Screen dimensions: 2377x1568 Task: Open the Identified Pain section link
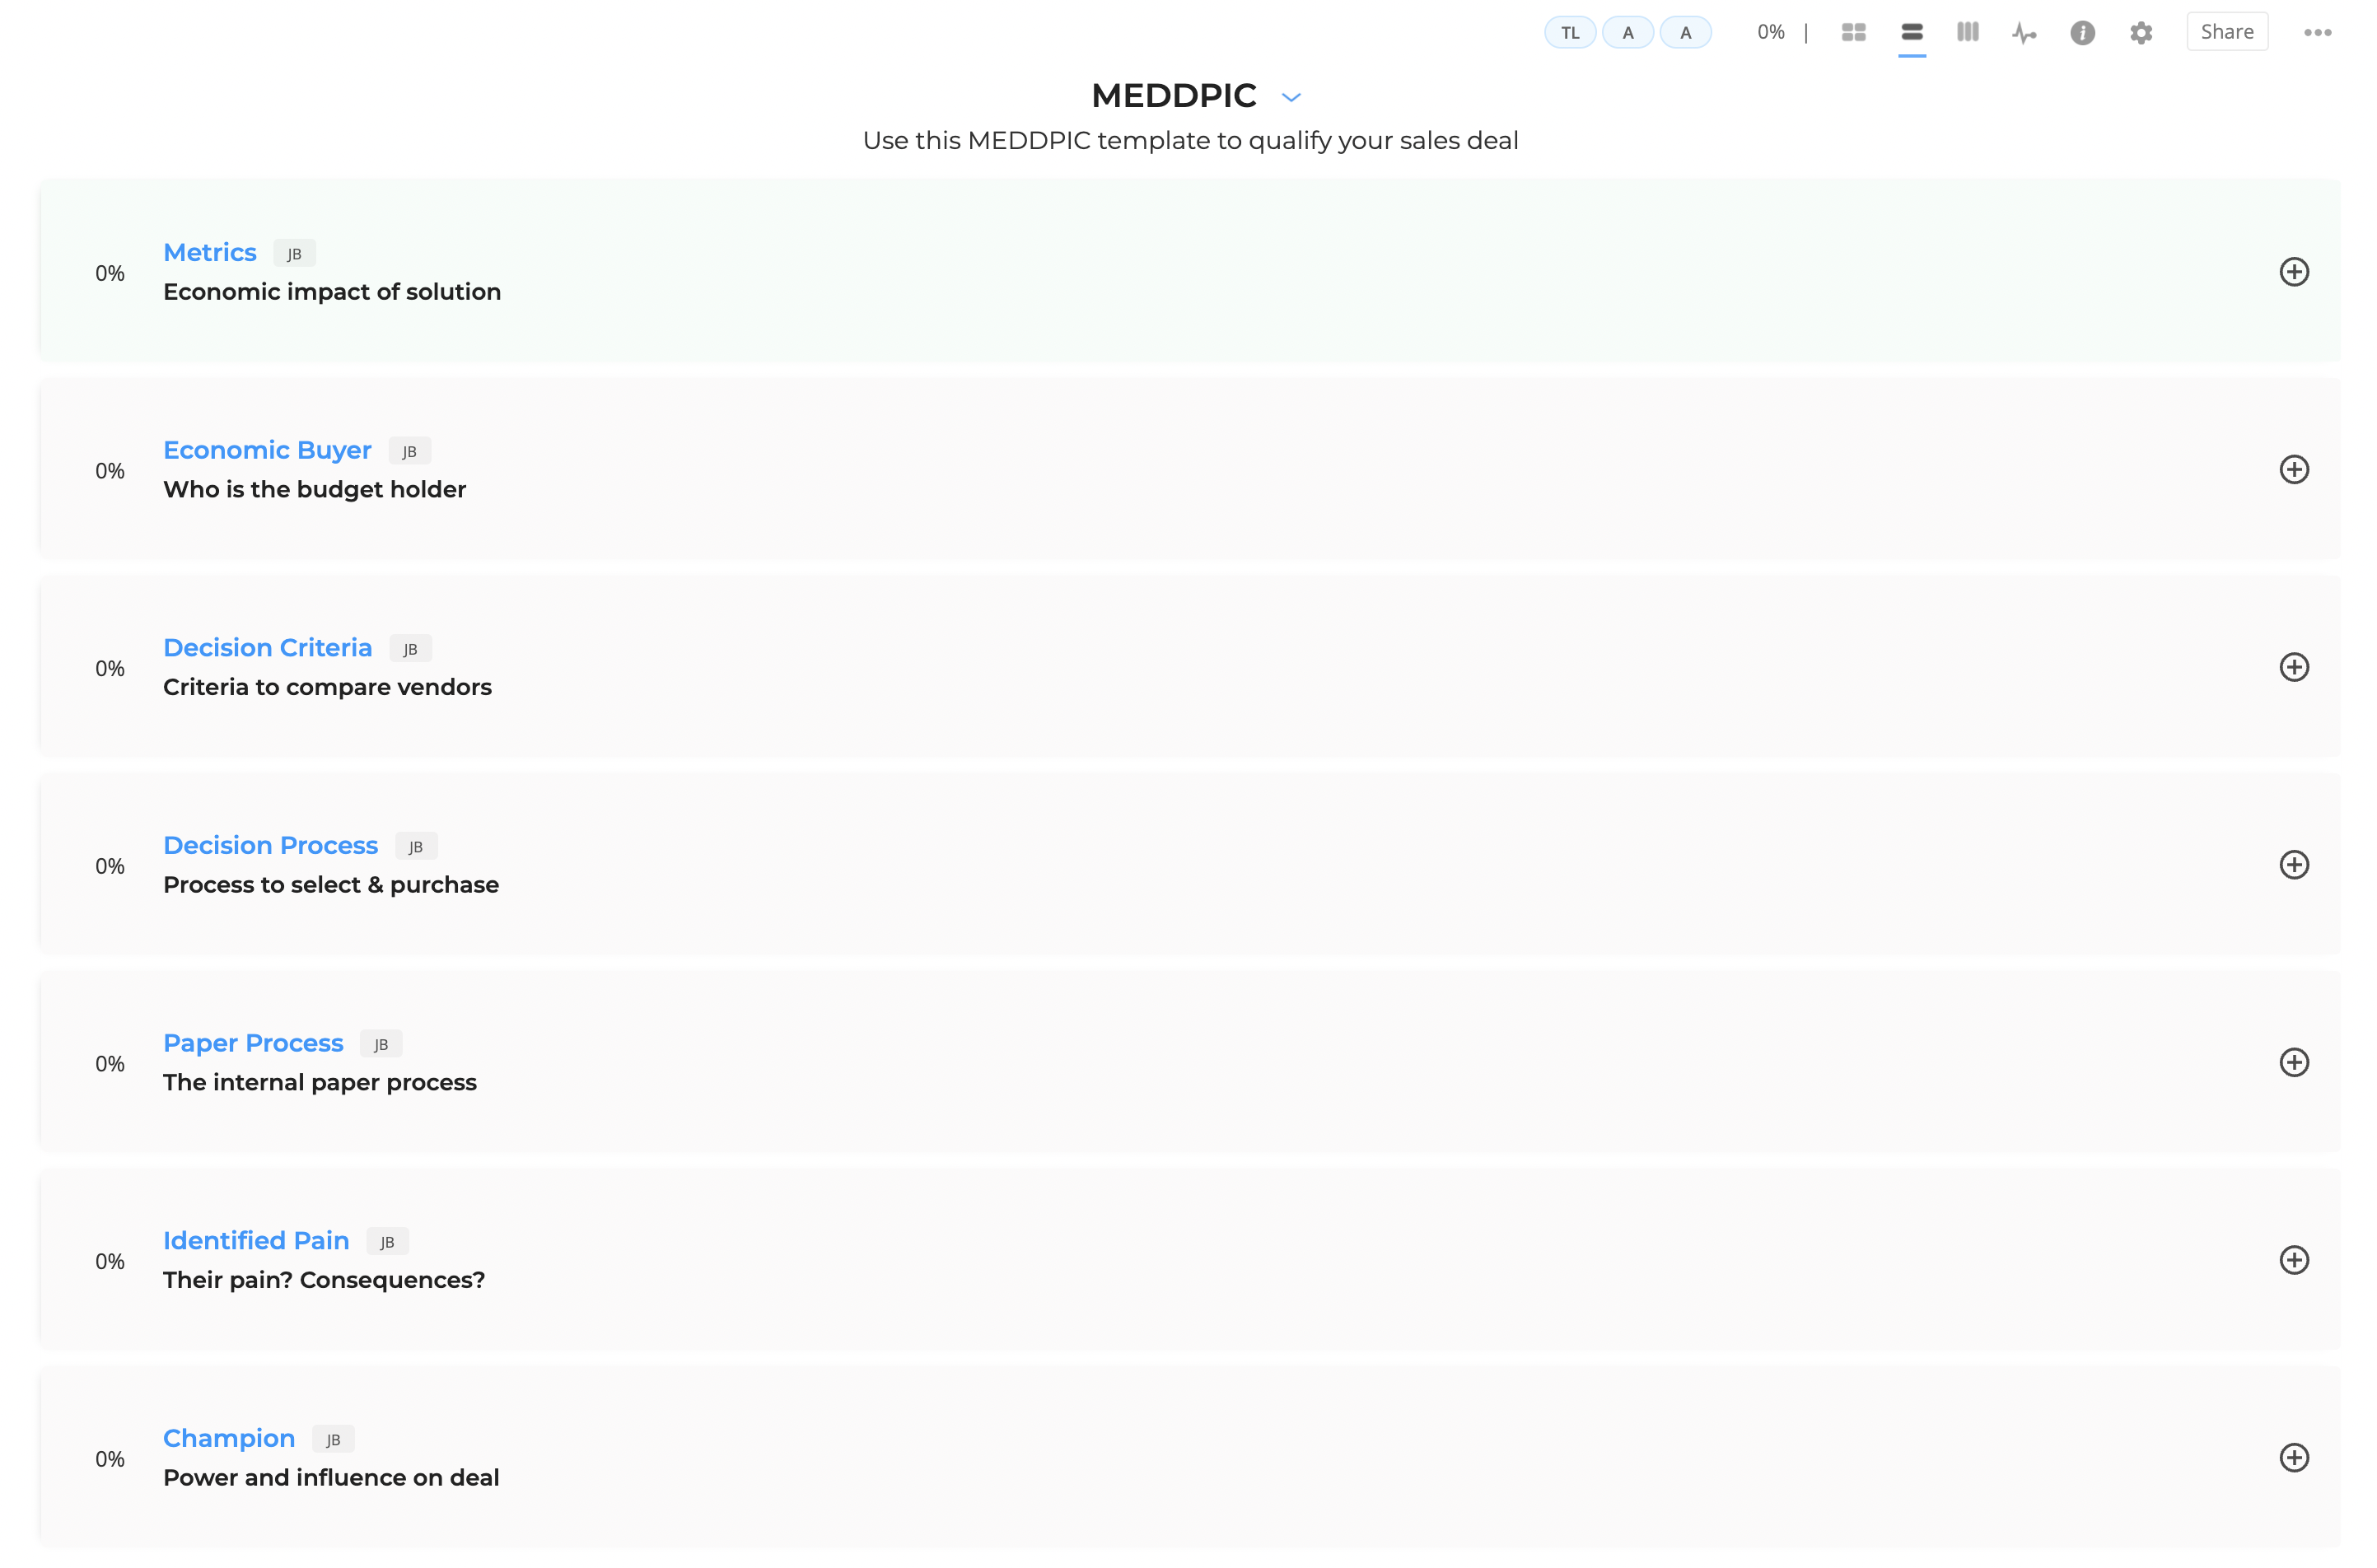(256, 1240)
